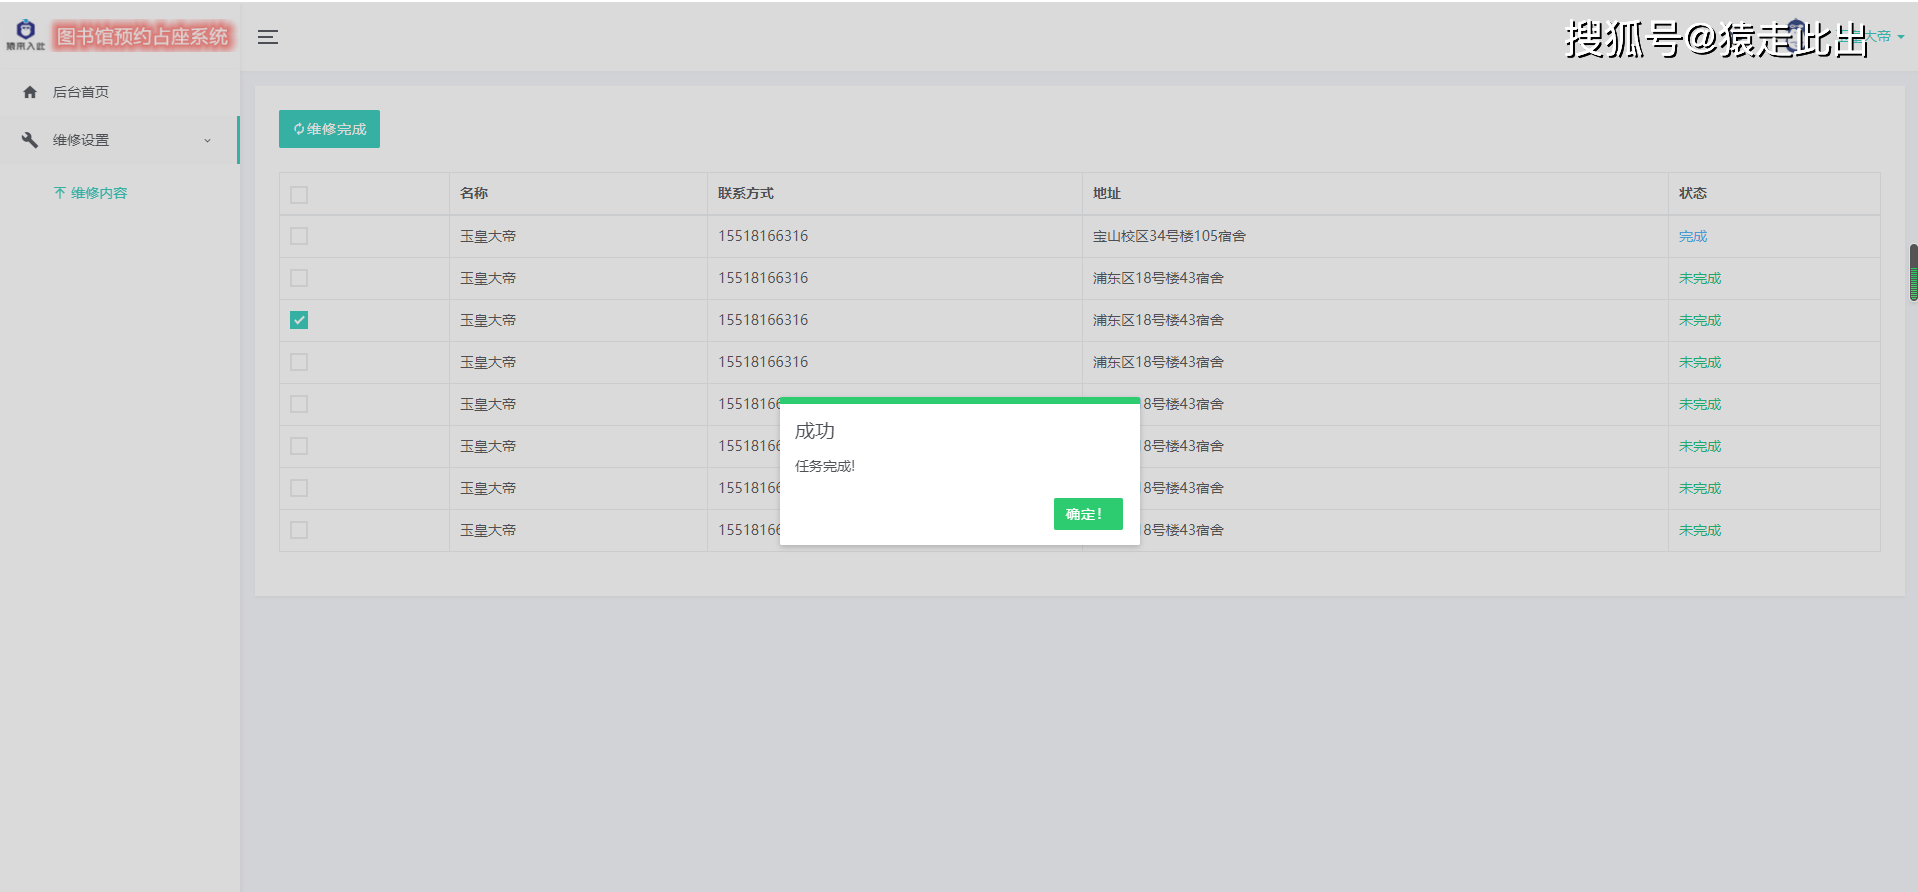Click the 成功 dialog title

tap(814, 431)
